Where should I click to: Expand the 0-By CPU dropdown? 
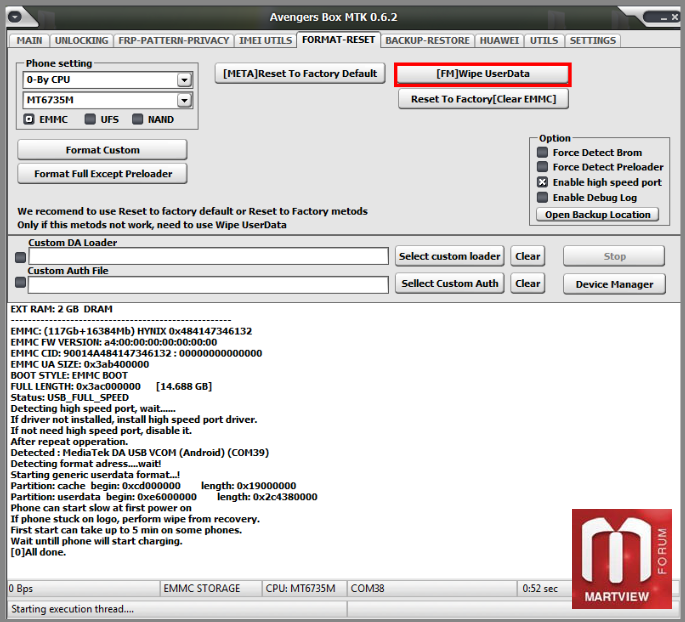click(x=184, y=80)
